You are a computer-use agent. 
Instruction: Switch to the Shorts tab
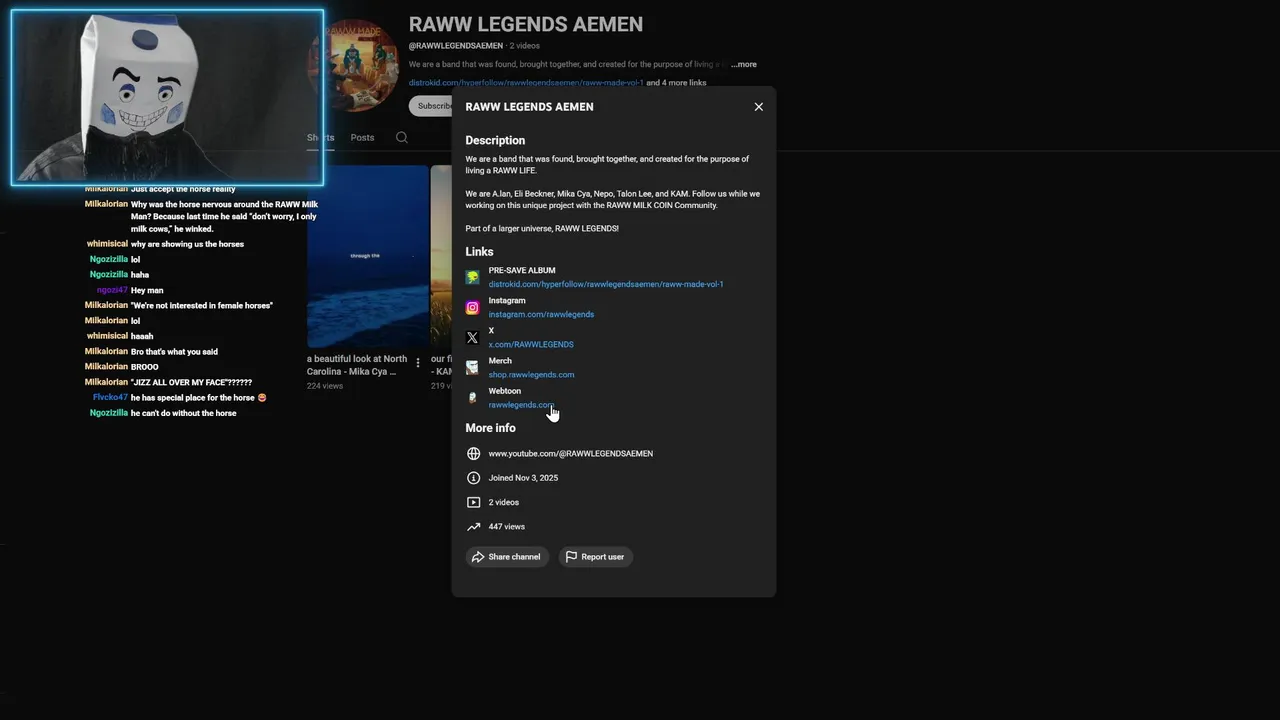(x=320, y=138)
